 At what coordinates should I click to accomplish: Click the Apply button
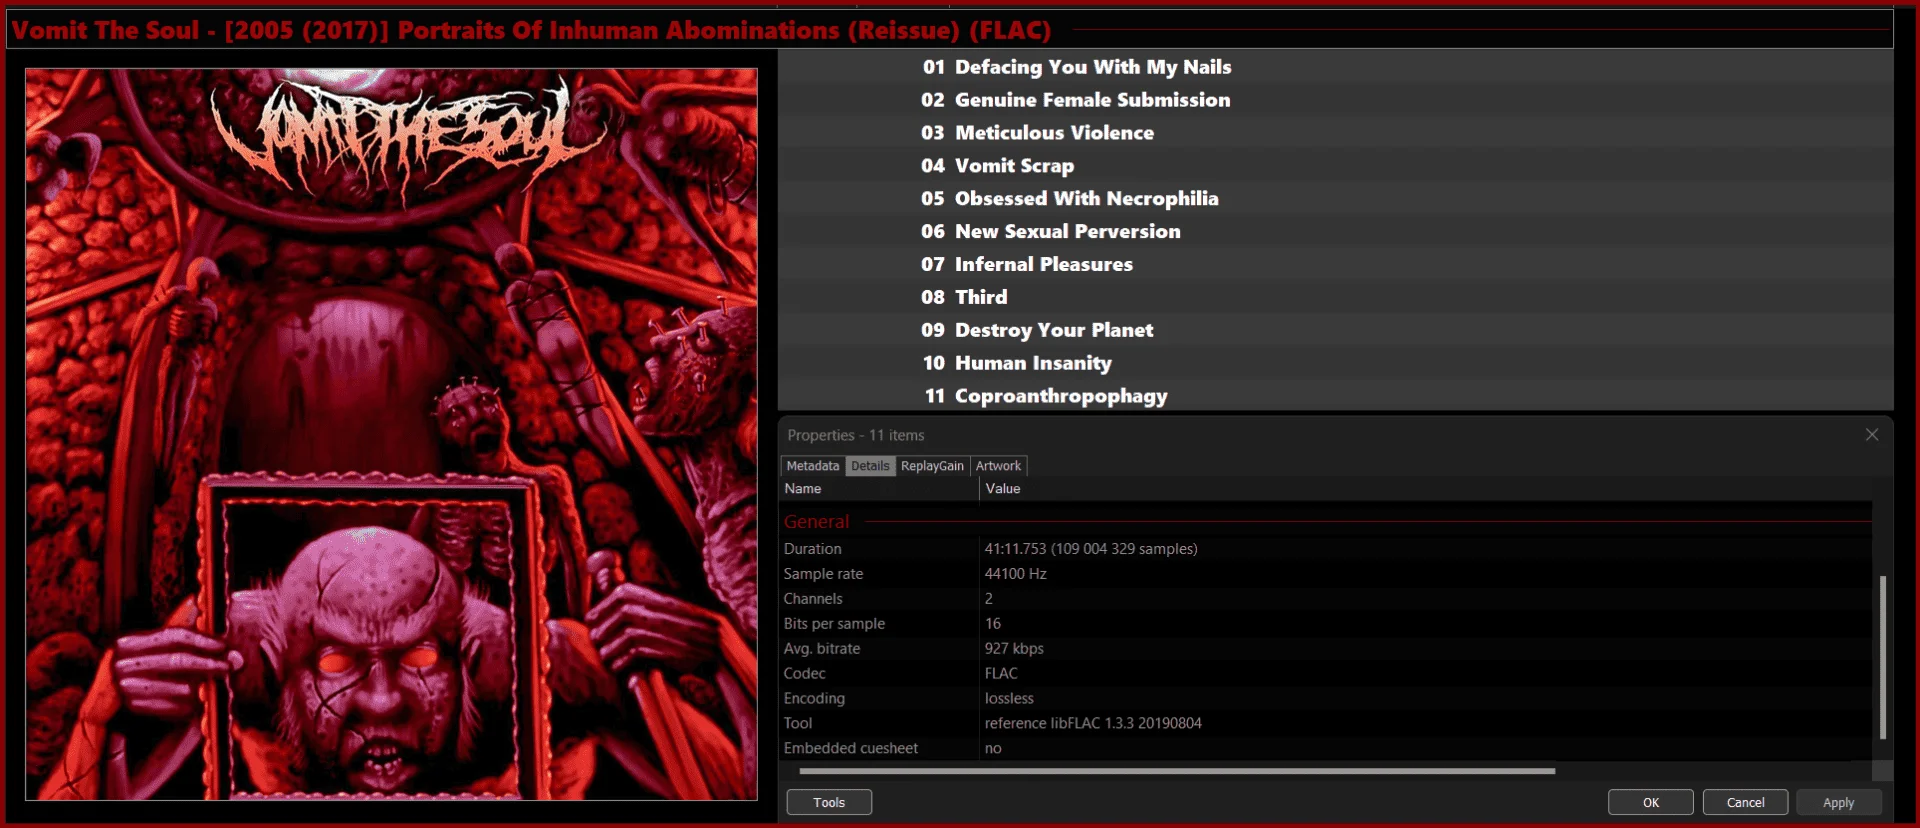1838,802
